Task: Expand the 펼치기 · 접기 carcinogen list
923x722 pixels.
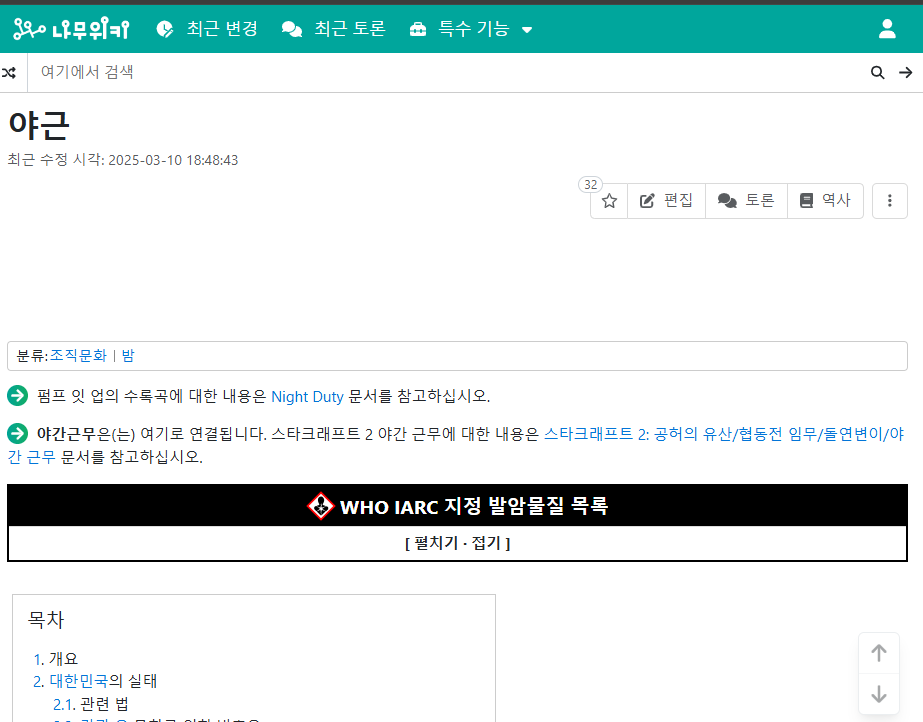Action: tap(457, 543)
